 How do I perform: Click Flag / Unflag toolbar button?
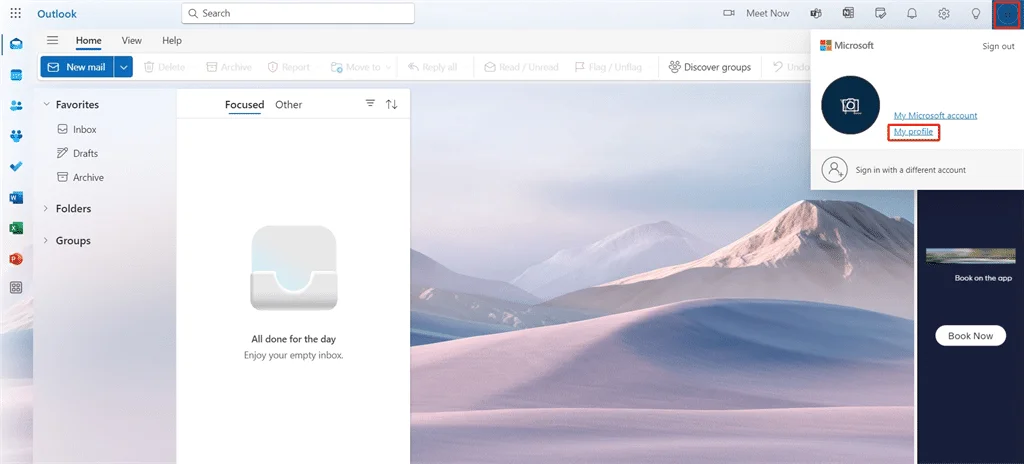pos(608,67)
